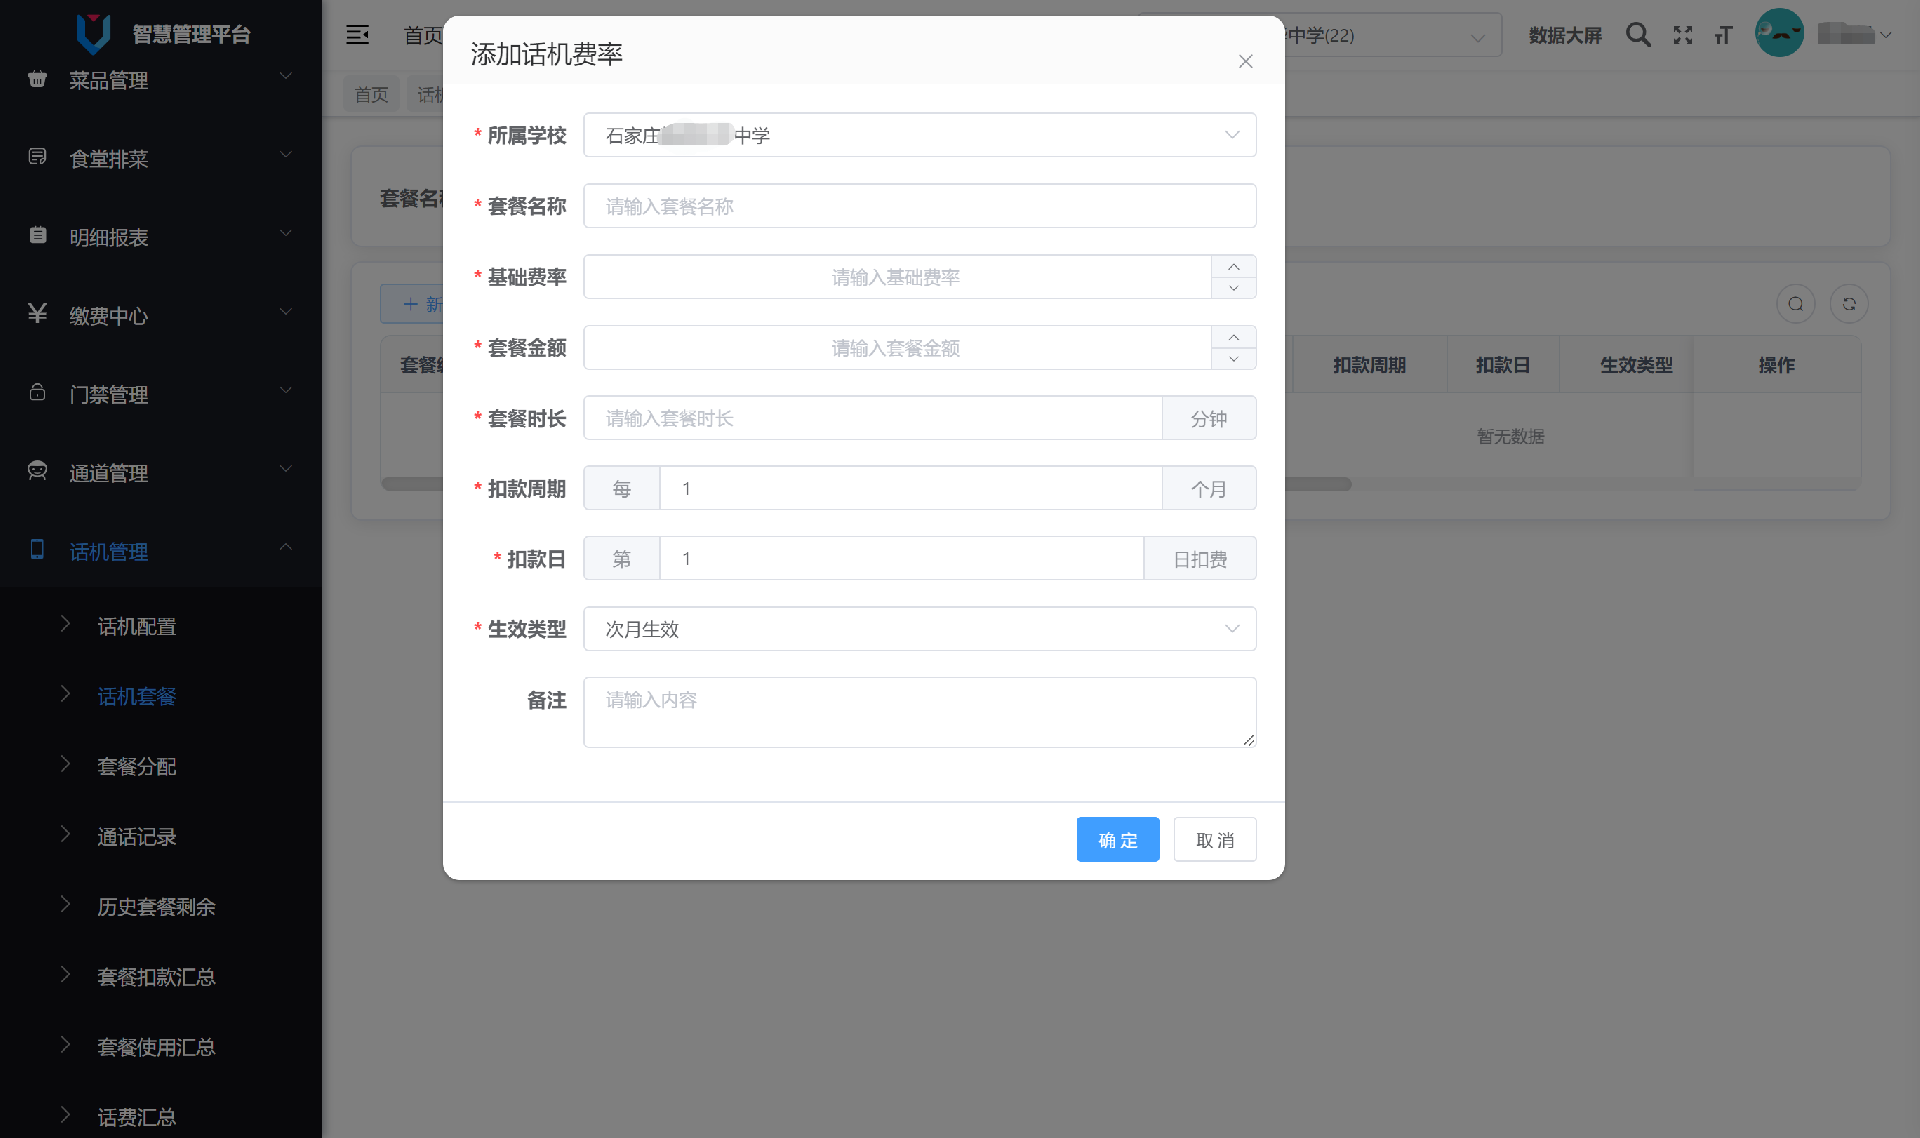Open the search magnifier in top bar
Image resolution: width=1920 pixels, height=1138 pixels.
point(1638,35)
